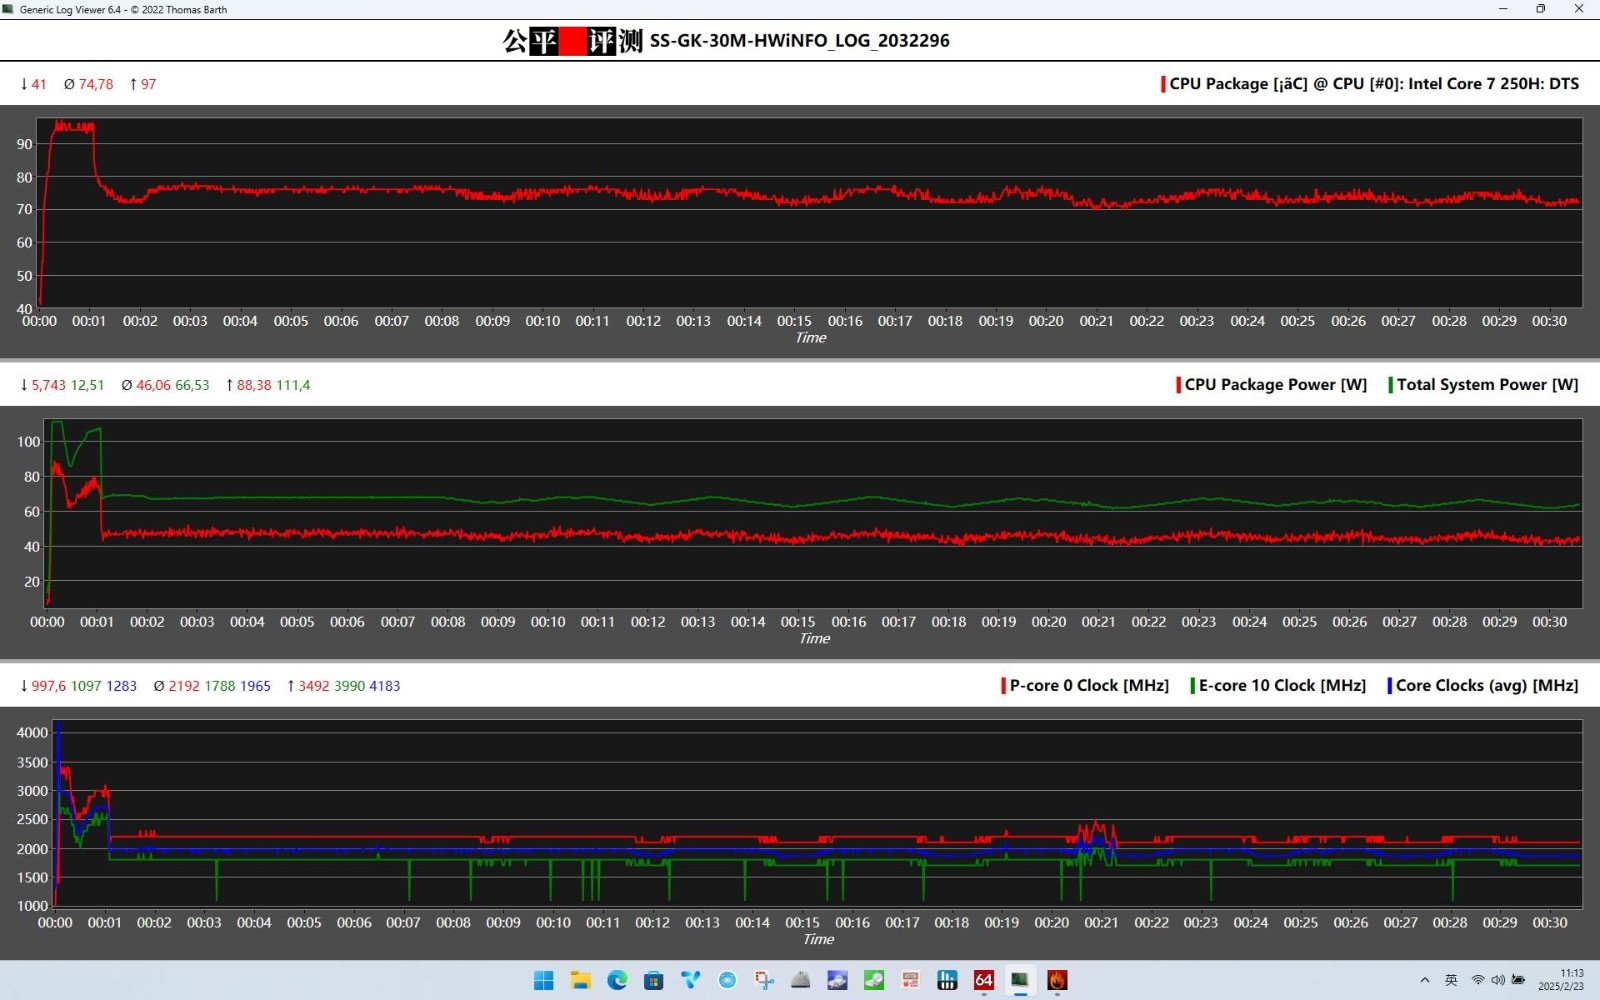Click the Generic Log Viewer title bar icon
This screenshot has height=1000, width=1600.
[x=9, y=9]
